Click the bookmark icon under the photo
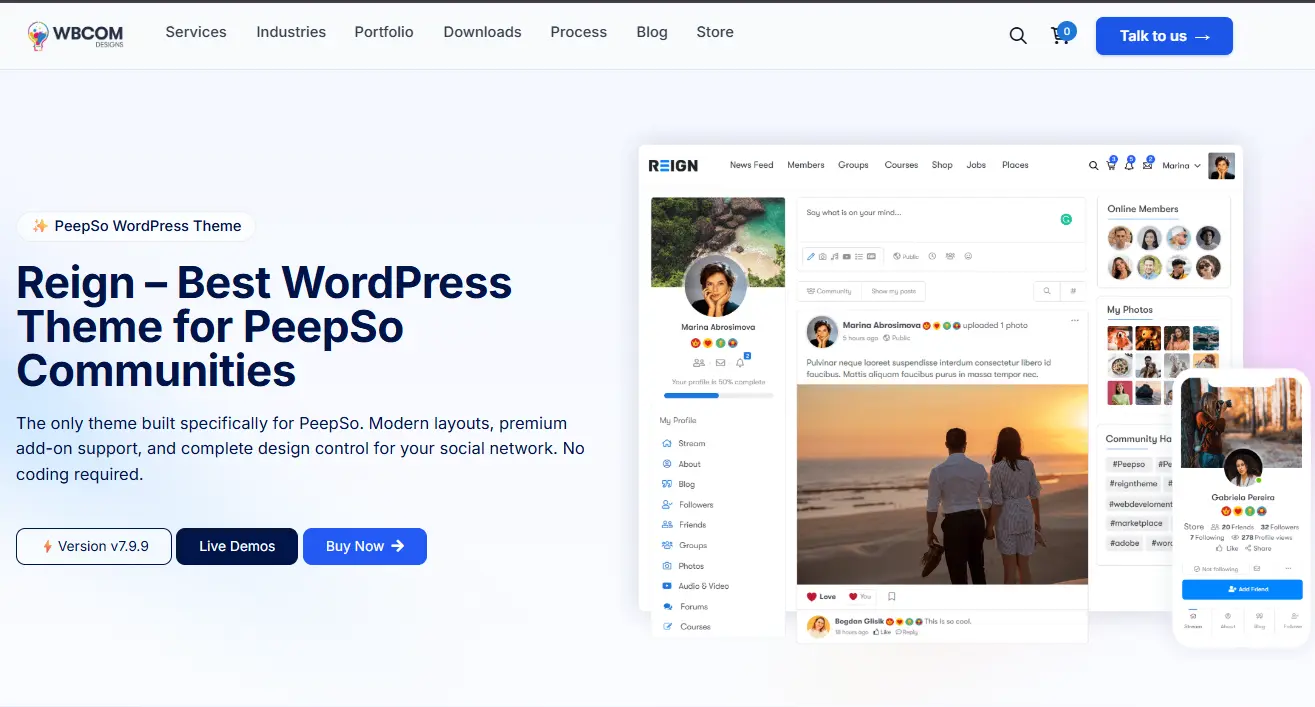 [892, 596]
